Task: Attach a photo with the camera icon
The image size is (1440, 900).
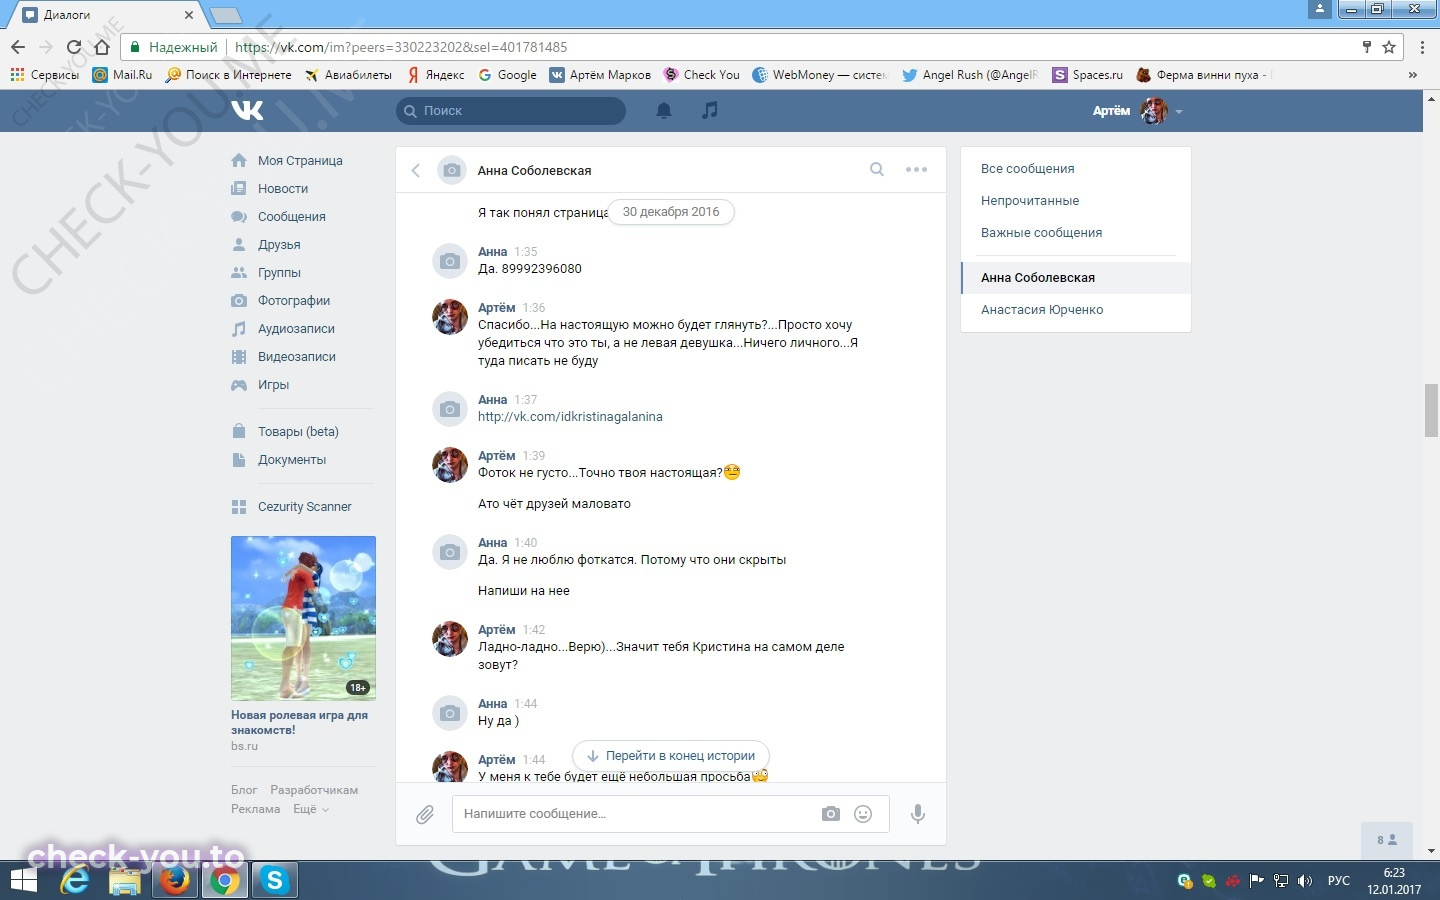Action: [x=831, y=814]
